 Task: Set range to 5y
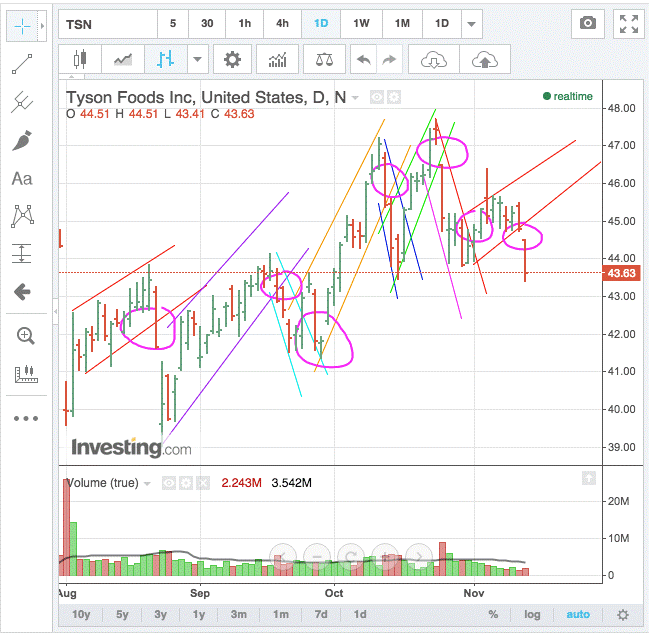tap(122, 615)
